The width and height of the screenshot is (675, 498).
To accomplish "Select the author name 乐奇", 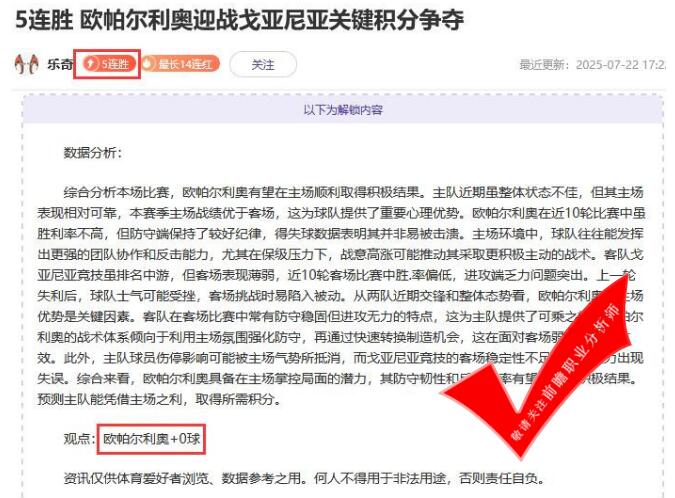I will (59, 65).
